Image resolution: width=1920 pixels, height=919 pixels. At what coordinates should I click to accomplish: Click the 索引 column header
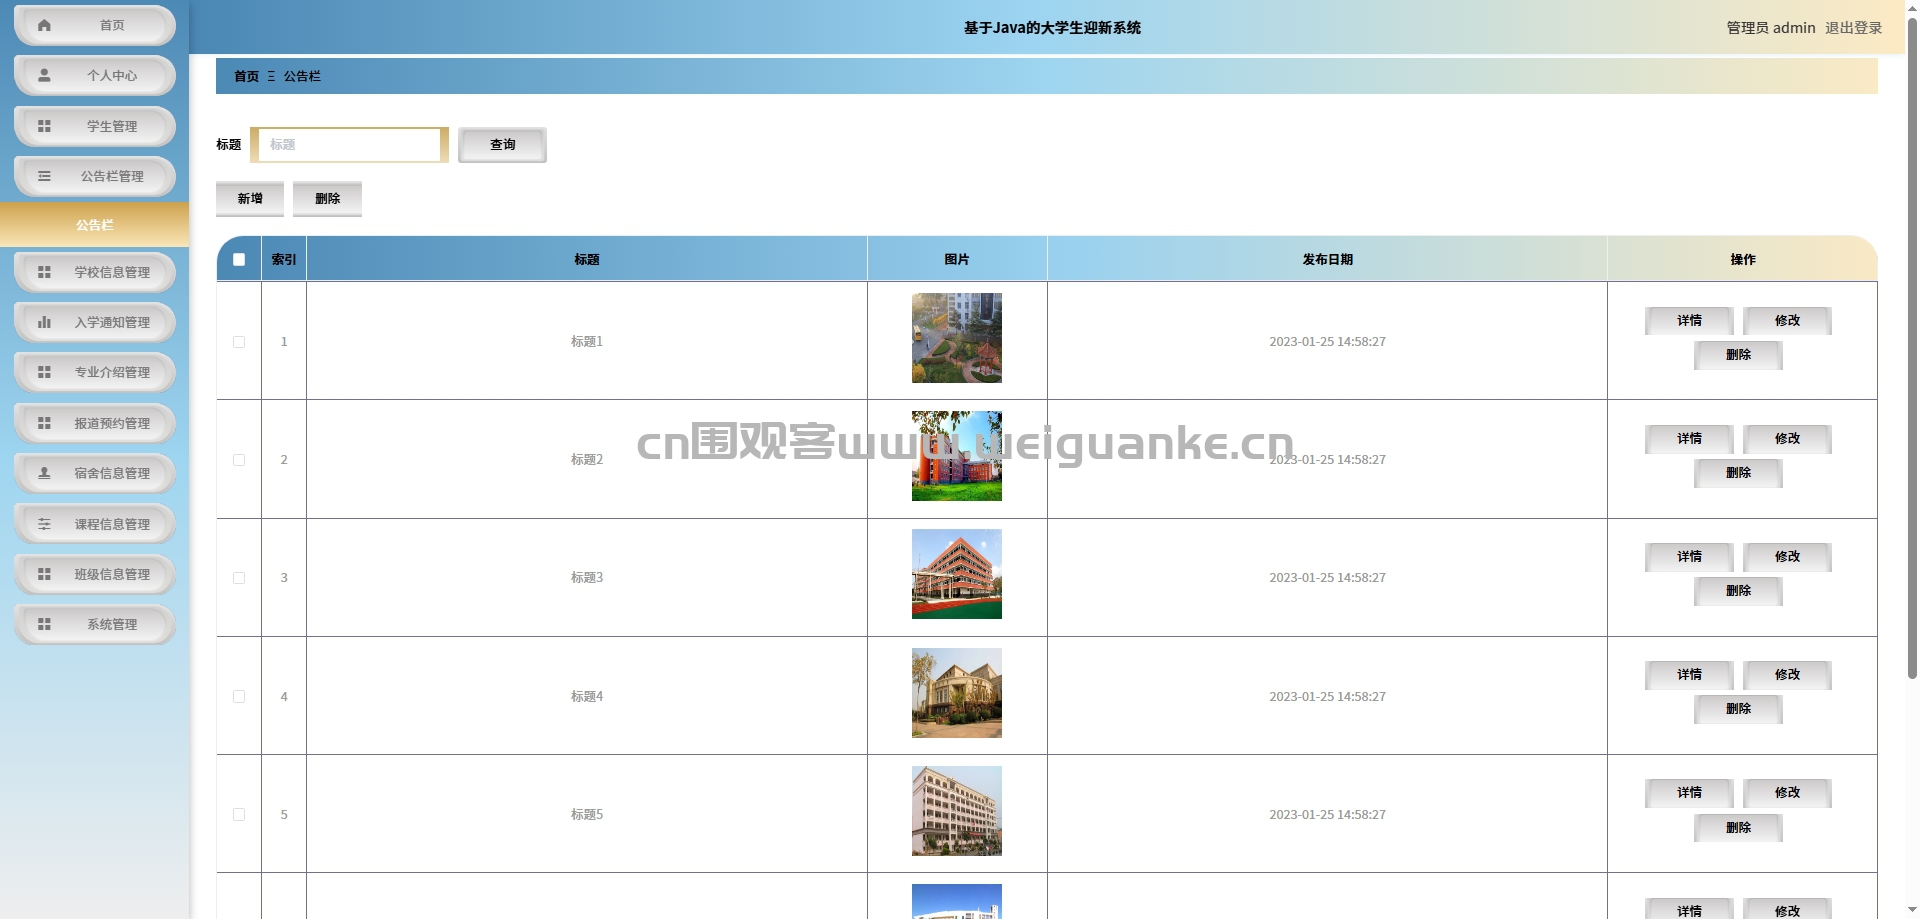(x=284, y=259)
